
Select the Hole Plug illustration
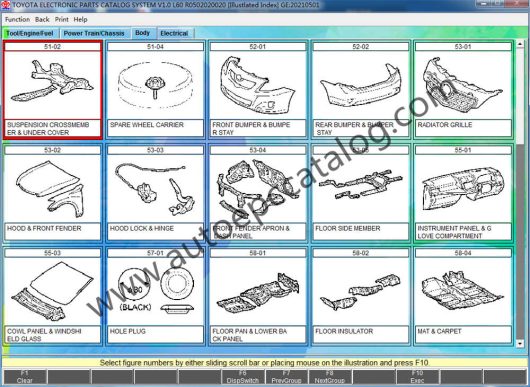(155, 291)
